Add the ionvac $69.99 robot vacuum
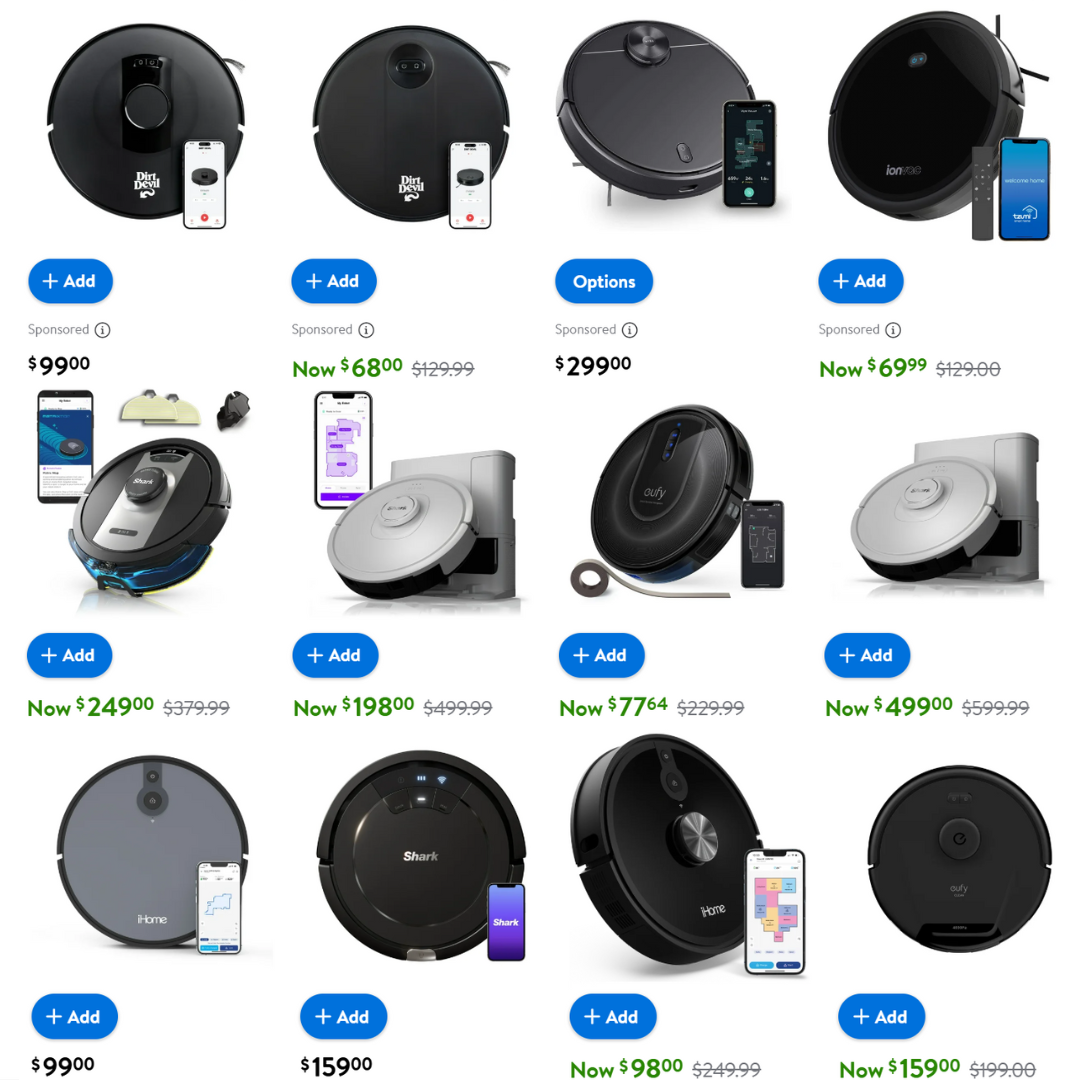 pos(860,281)
